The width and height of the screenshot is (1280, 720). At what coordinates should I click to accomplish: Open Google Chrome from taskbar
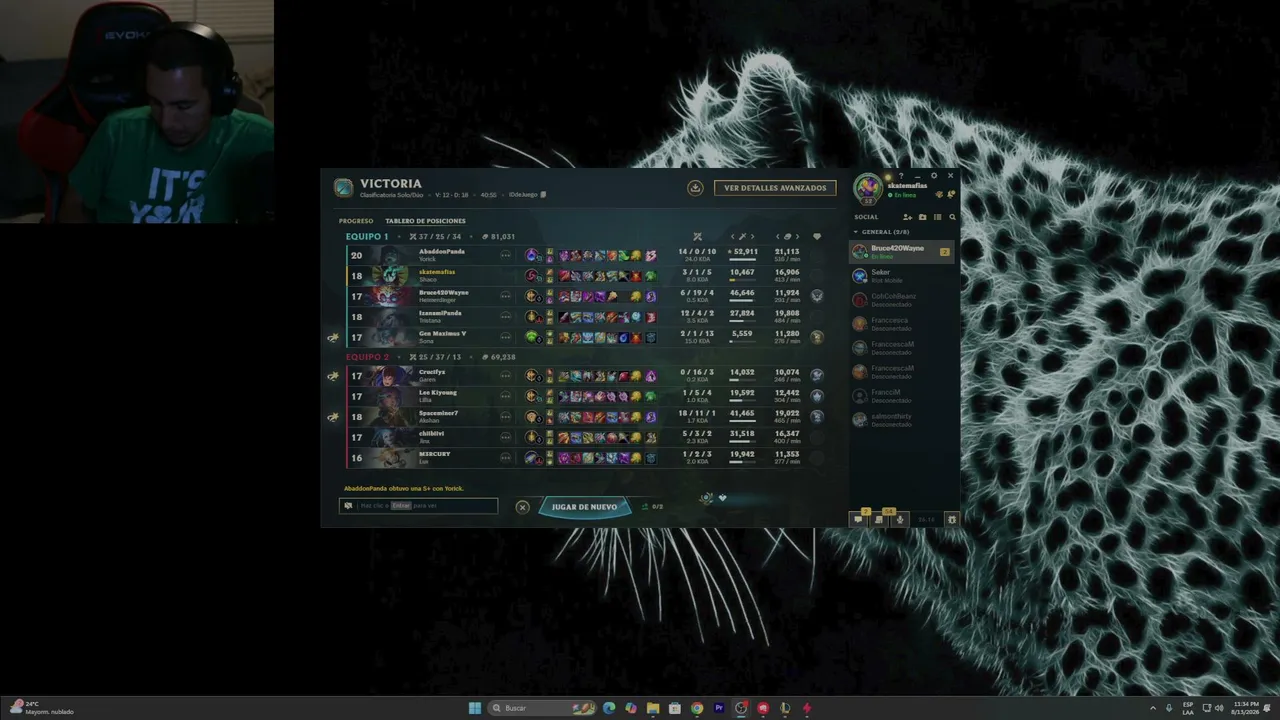(697, 708)
